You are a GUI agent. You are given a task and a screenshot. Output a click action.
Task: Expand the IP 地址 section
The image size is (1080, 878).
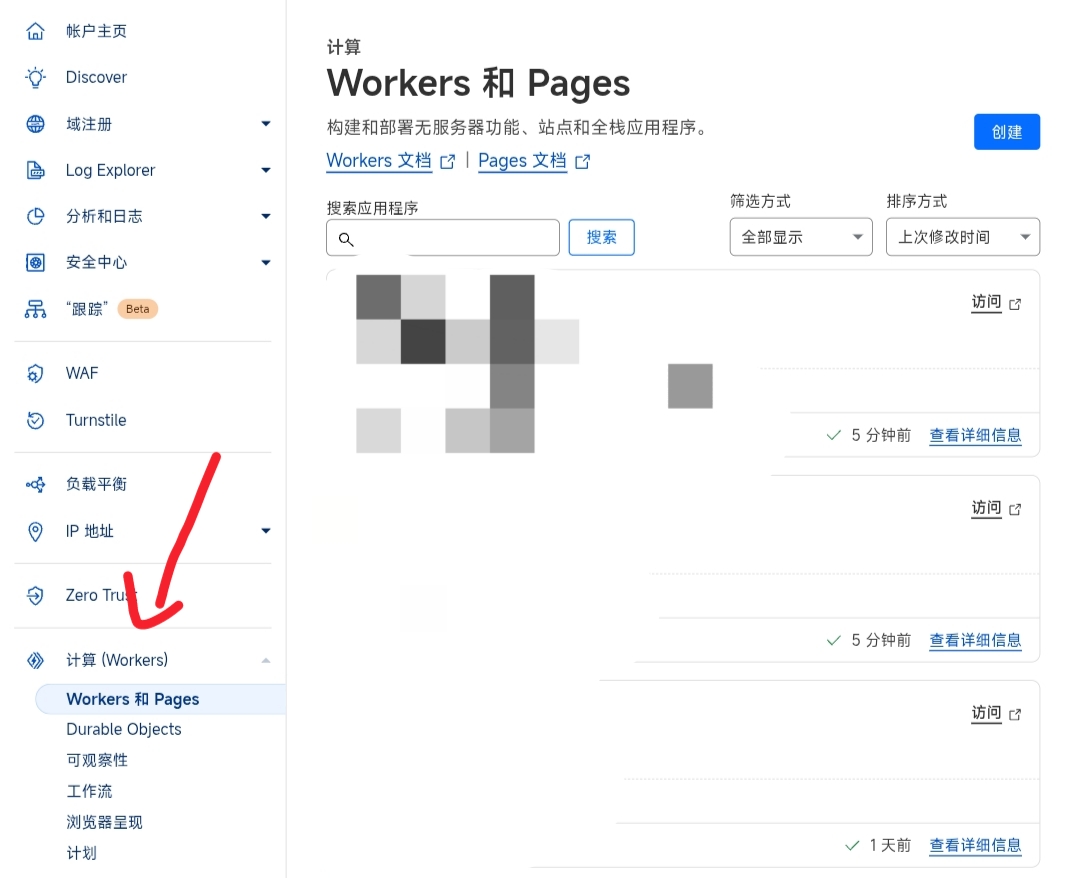click(x=265, y=531)
